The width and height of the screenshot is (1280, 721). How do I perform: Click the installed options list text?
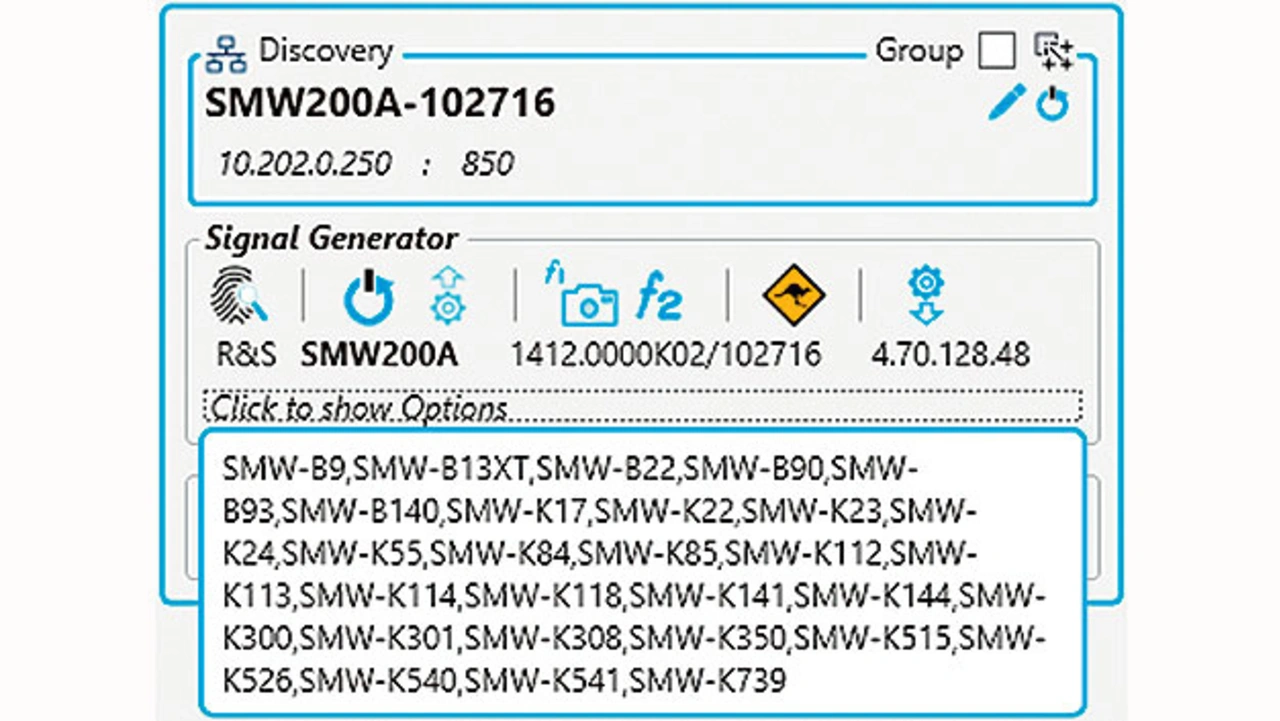click(x=640, y=574)
